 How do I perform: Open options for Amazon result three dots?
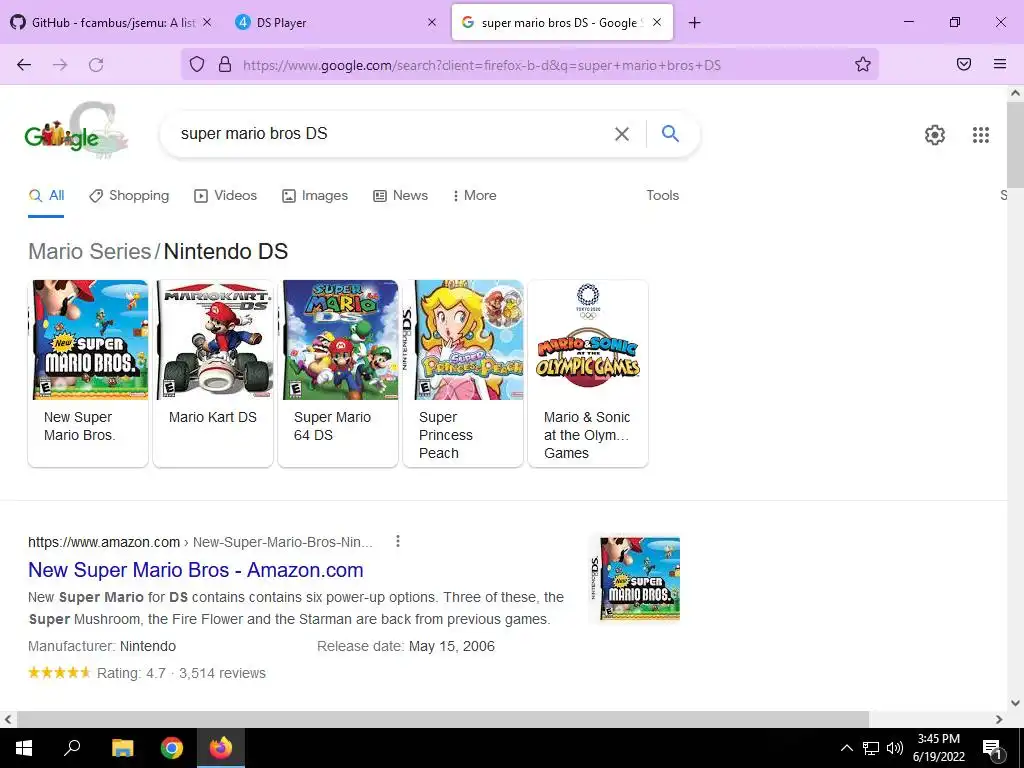(x=398, y=541)
